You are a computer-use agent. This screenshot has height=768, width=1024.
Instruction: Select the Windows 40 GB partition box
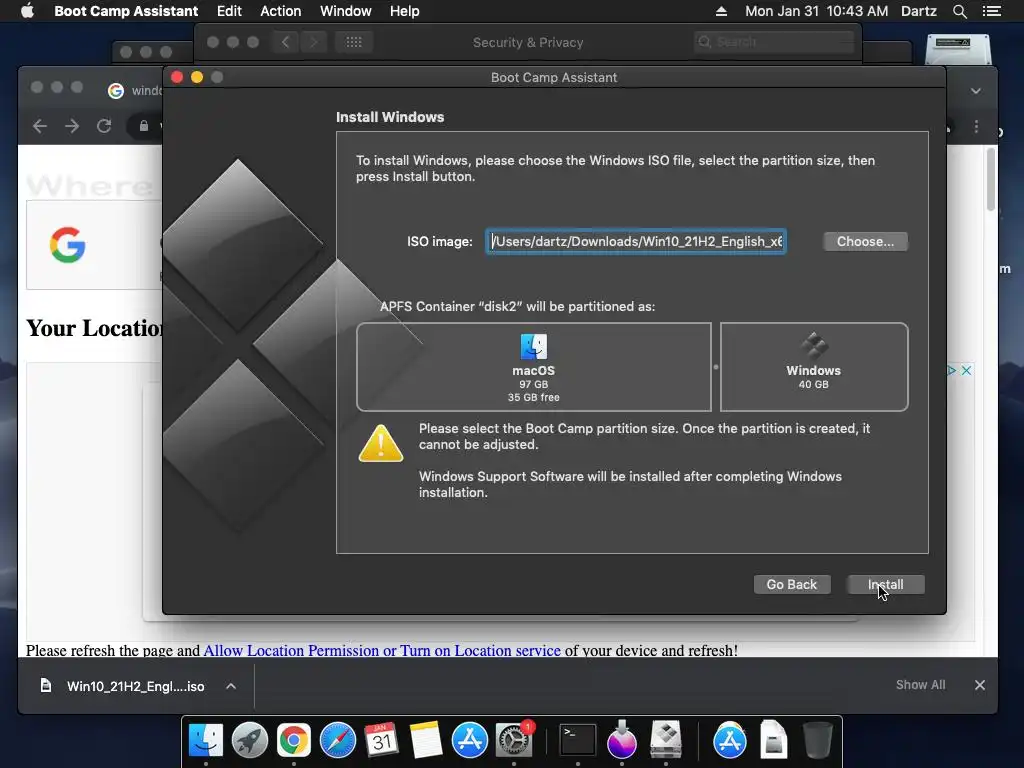(814, 367)
